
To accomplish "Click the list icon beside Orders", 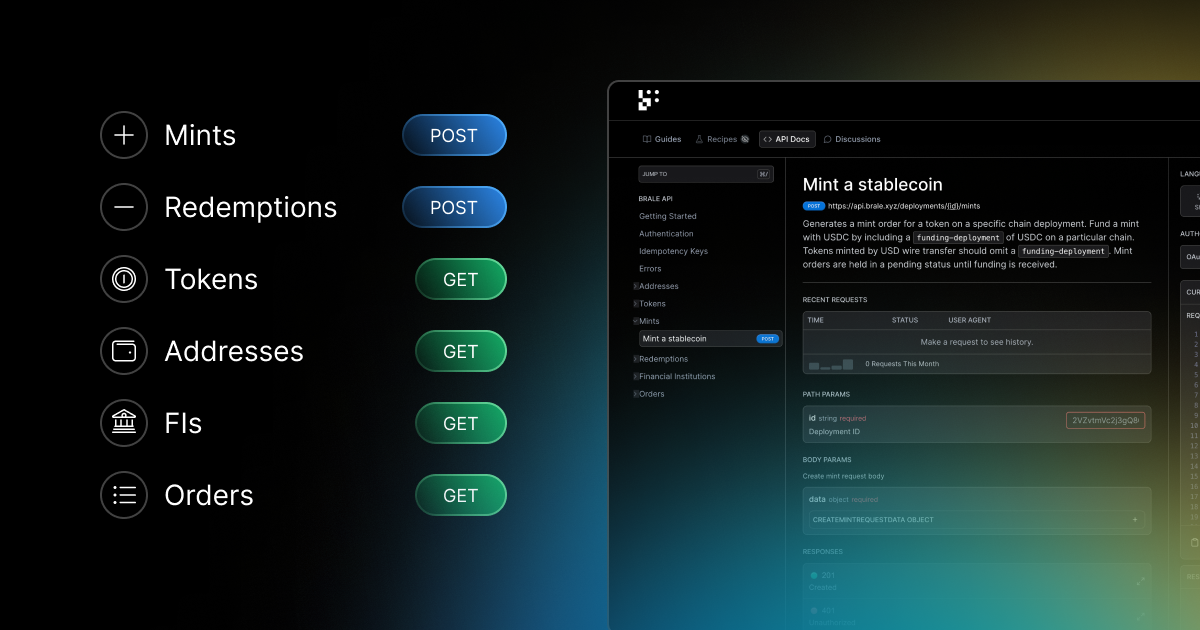I will (124, 495).
